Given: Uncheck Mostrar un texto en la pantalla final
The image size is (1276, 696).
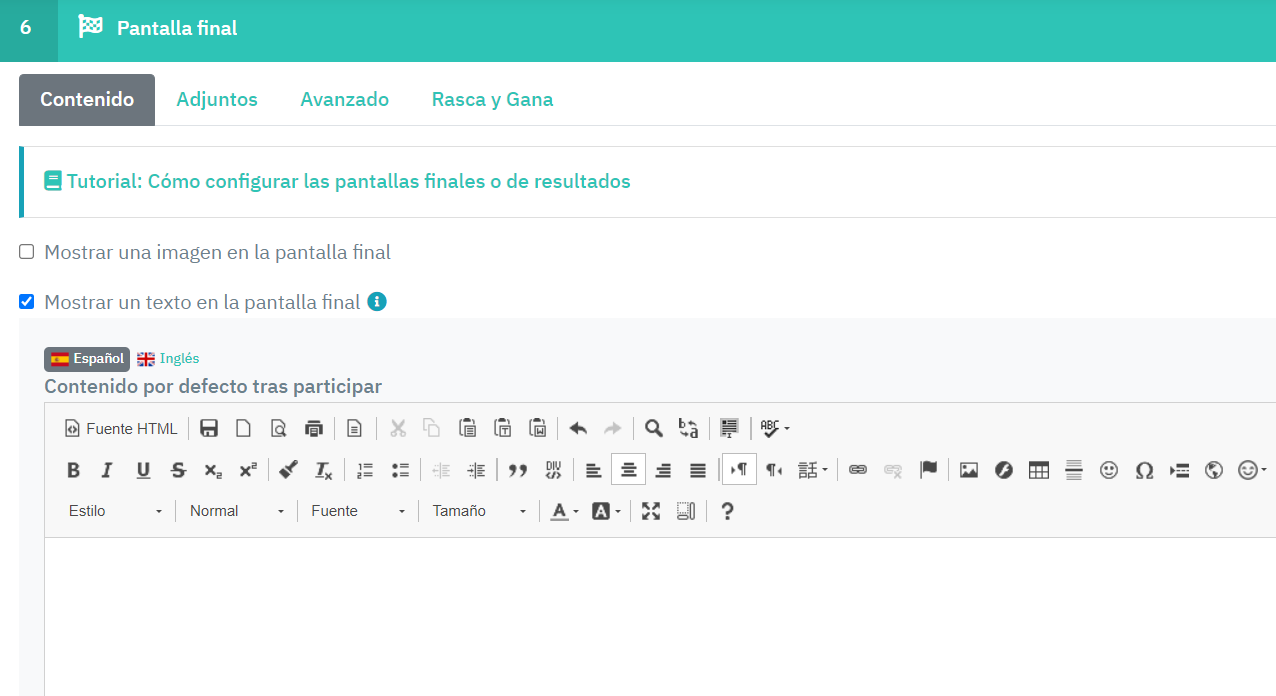Looking at the screenshot, I should [27, 302].
